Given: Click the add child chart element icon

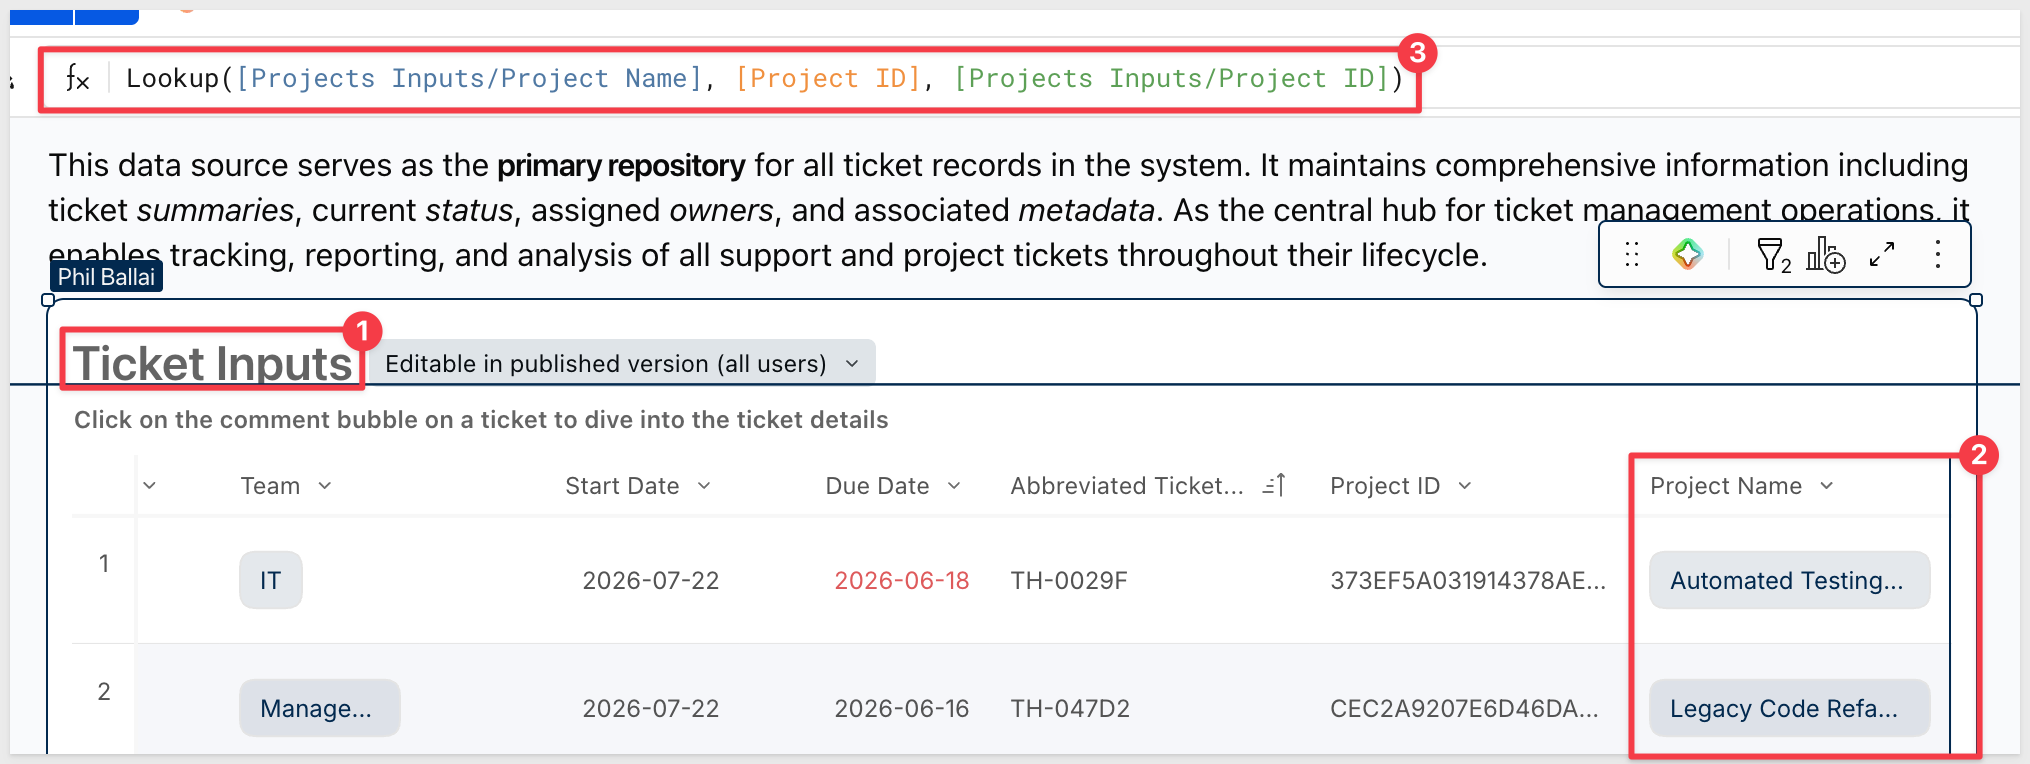Looking at the screenshot, I should pos(1825,255).
